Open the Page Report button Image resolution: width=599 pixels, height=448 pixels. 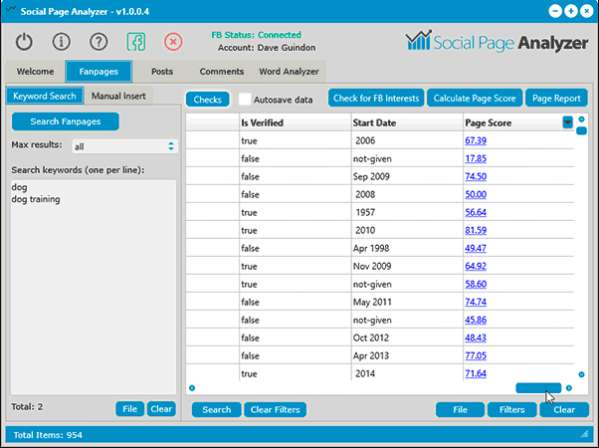[556, 98]
